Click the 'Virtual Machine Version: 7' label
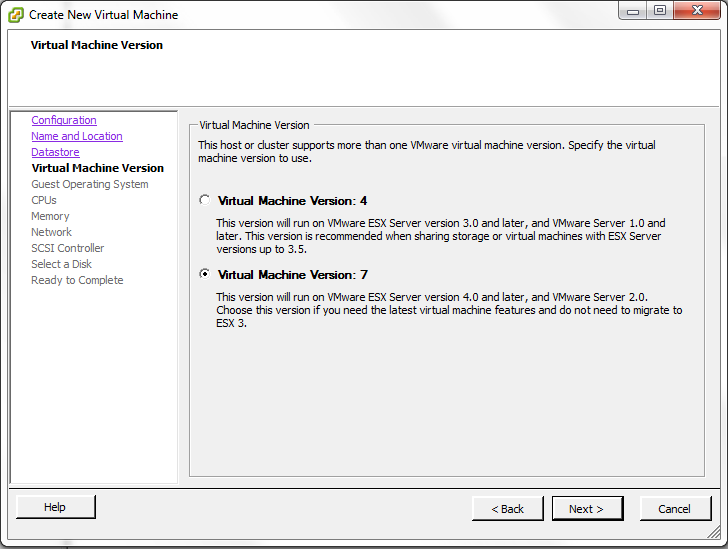 [x=292, y=274]
